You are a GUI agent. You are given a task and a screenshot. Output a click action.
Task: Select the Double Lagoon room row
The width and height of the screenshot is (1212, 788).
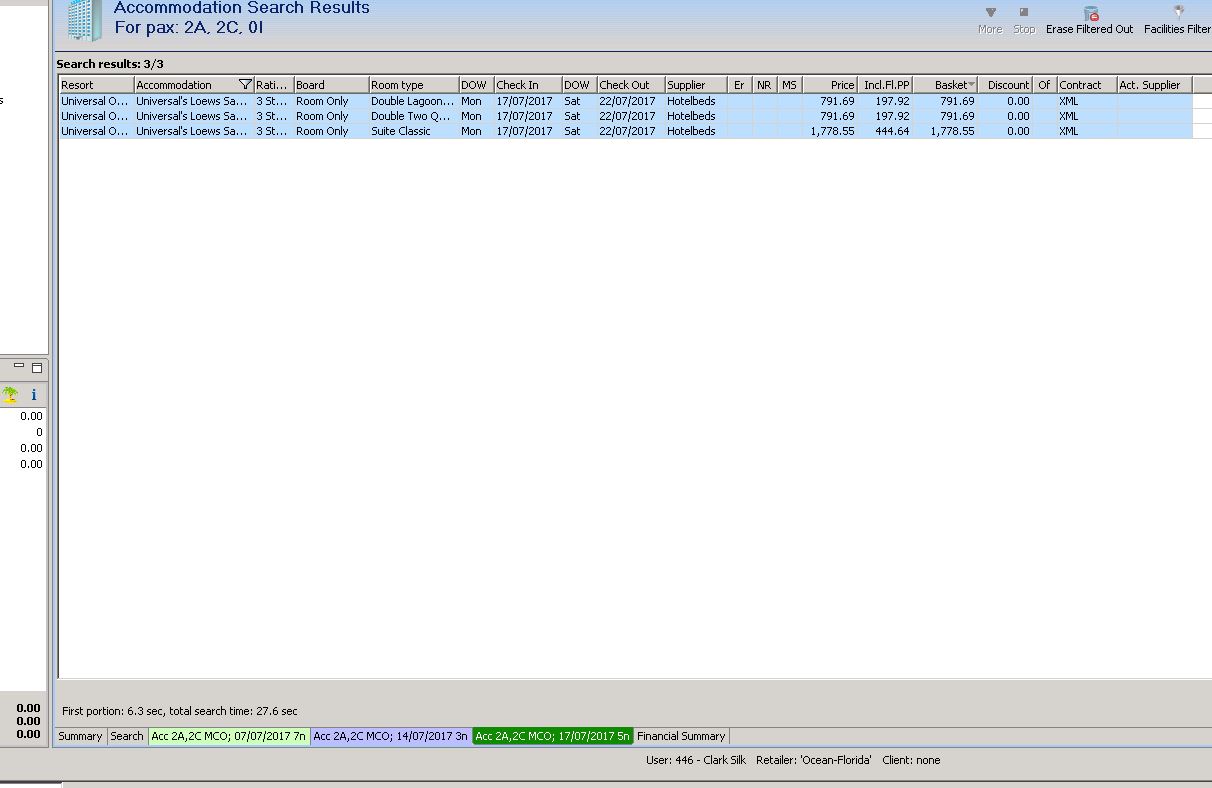(x=625, y=101)
